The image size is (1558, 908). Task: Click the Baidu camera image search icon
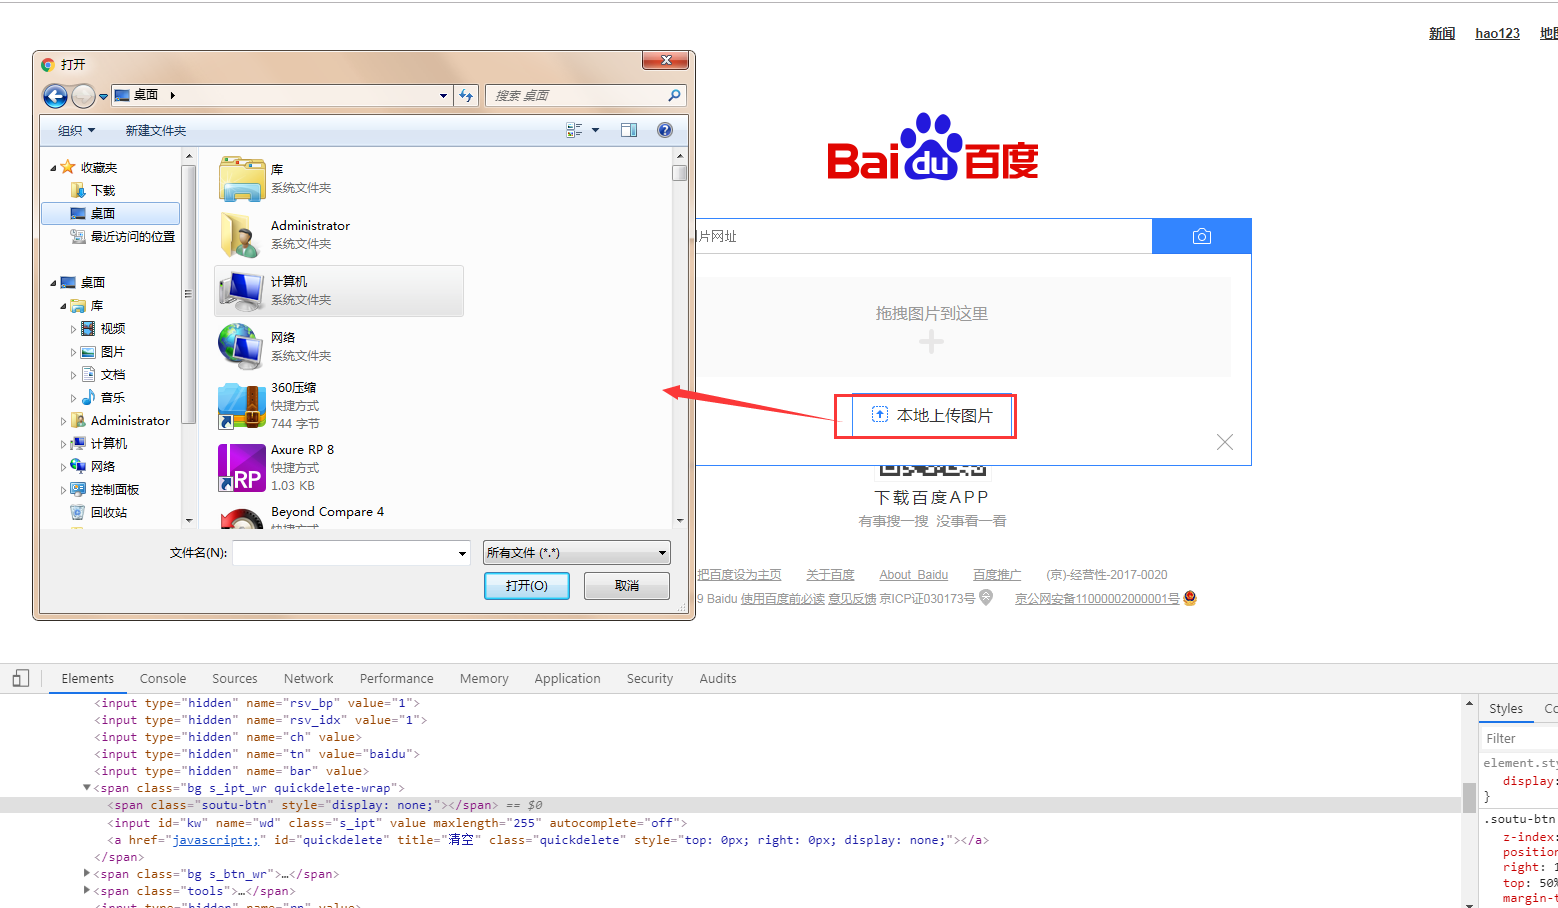point(1202,236)
